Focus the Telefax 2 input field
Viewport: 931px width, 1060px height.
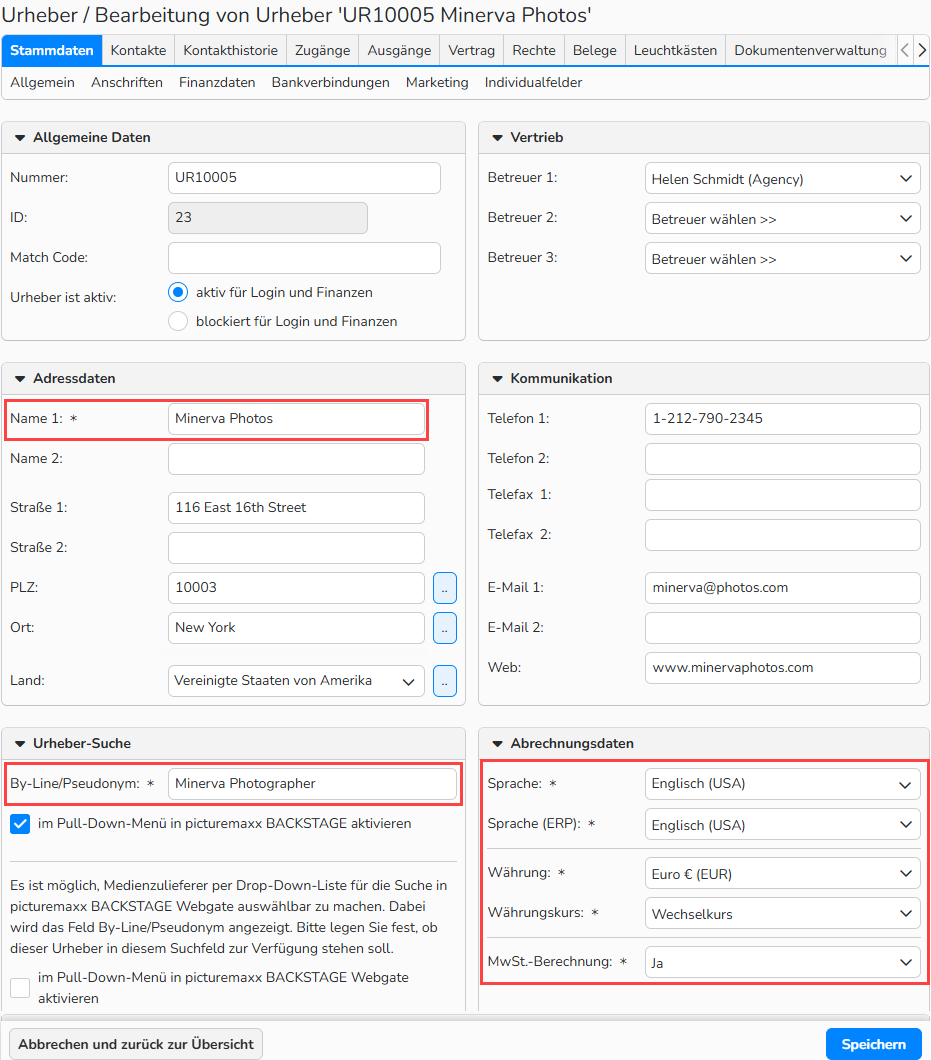click(782, 535)
